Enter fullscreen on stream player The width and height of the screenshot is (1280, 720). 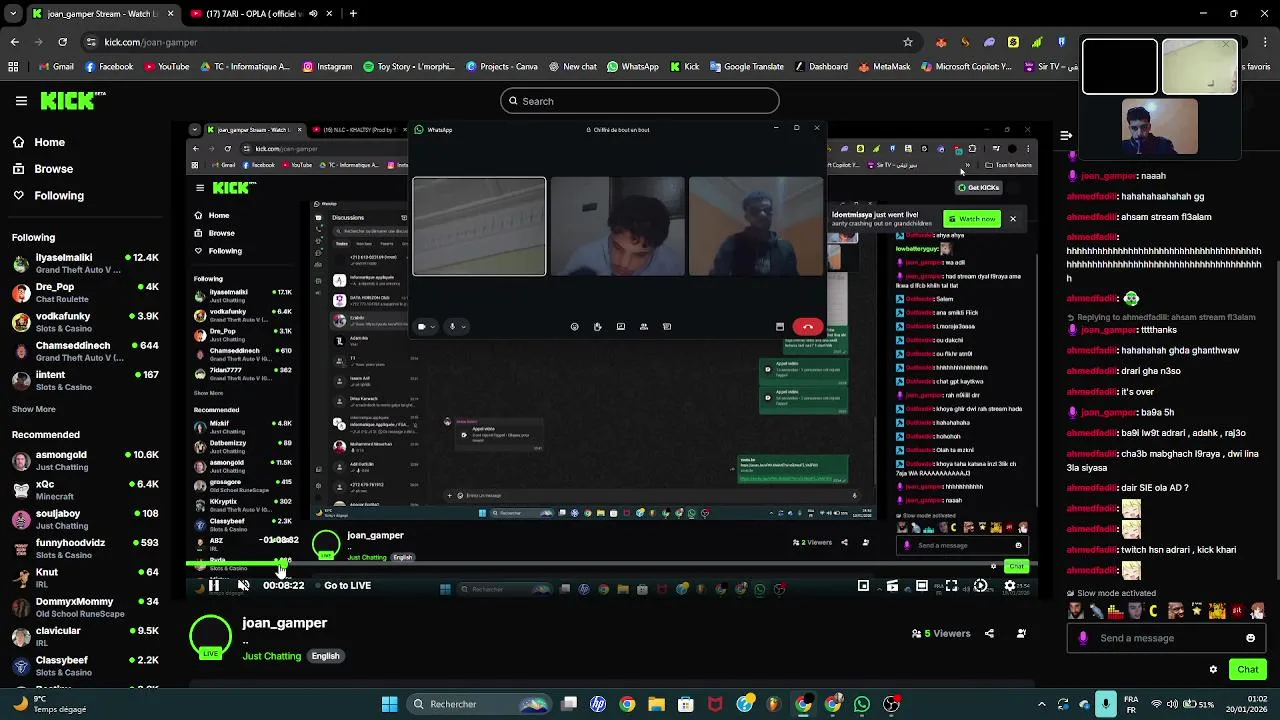[x=951, y=586]
